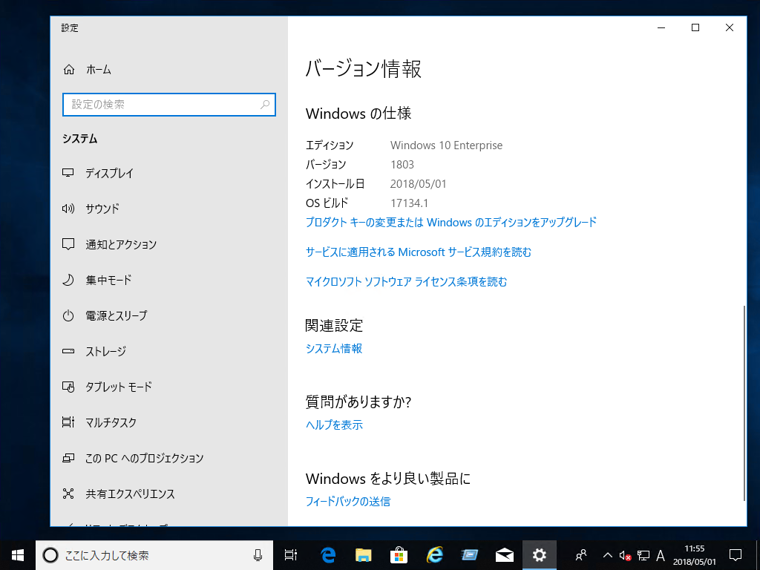The width and height of the screenshot is (760, 570).
Task: Click the install date value 2018/05/01
Action: (418, 184)
